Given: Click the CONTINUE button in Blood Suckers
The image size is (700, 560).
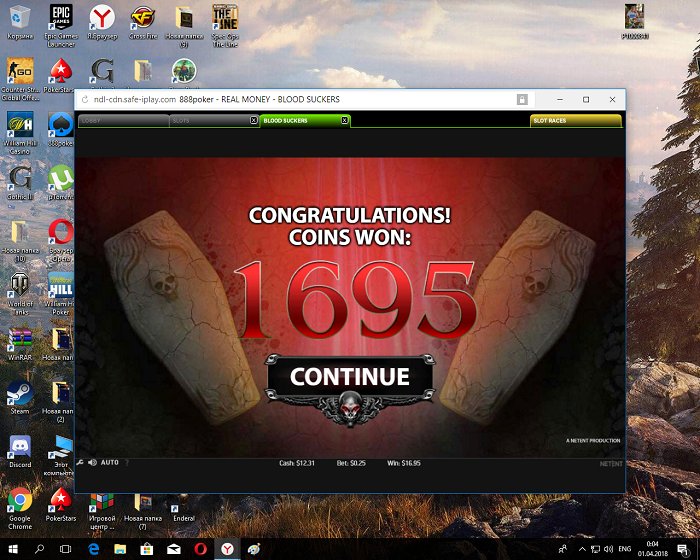Looking at the screenshot, I should (x=350, y=376).
